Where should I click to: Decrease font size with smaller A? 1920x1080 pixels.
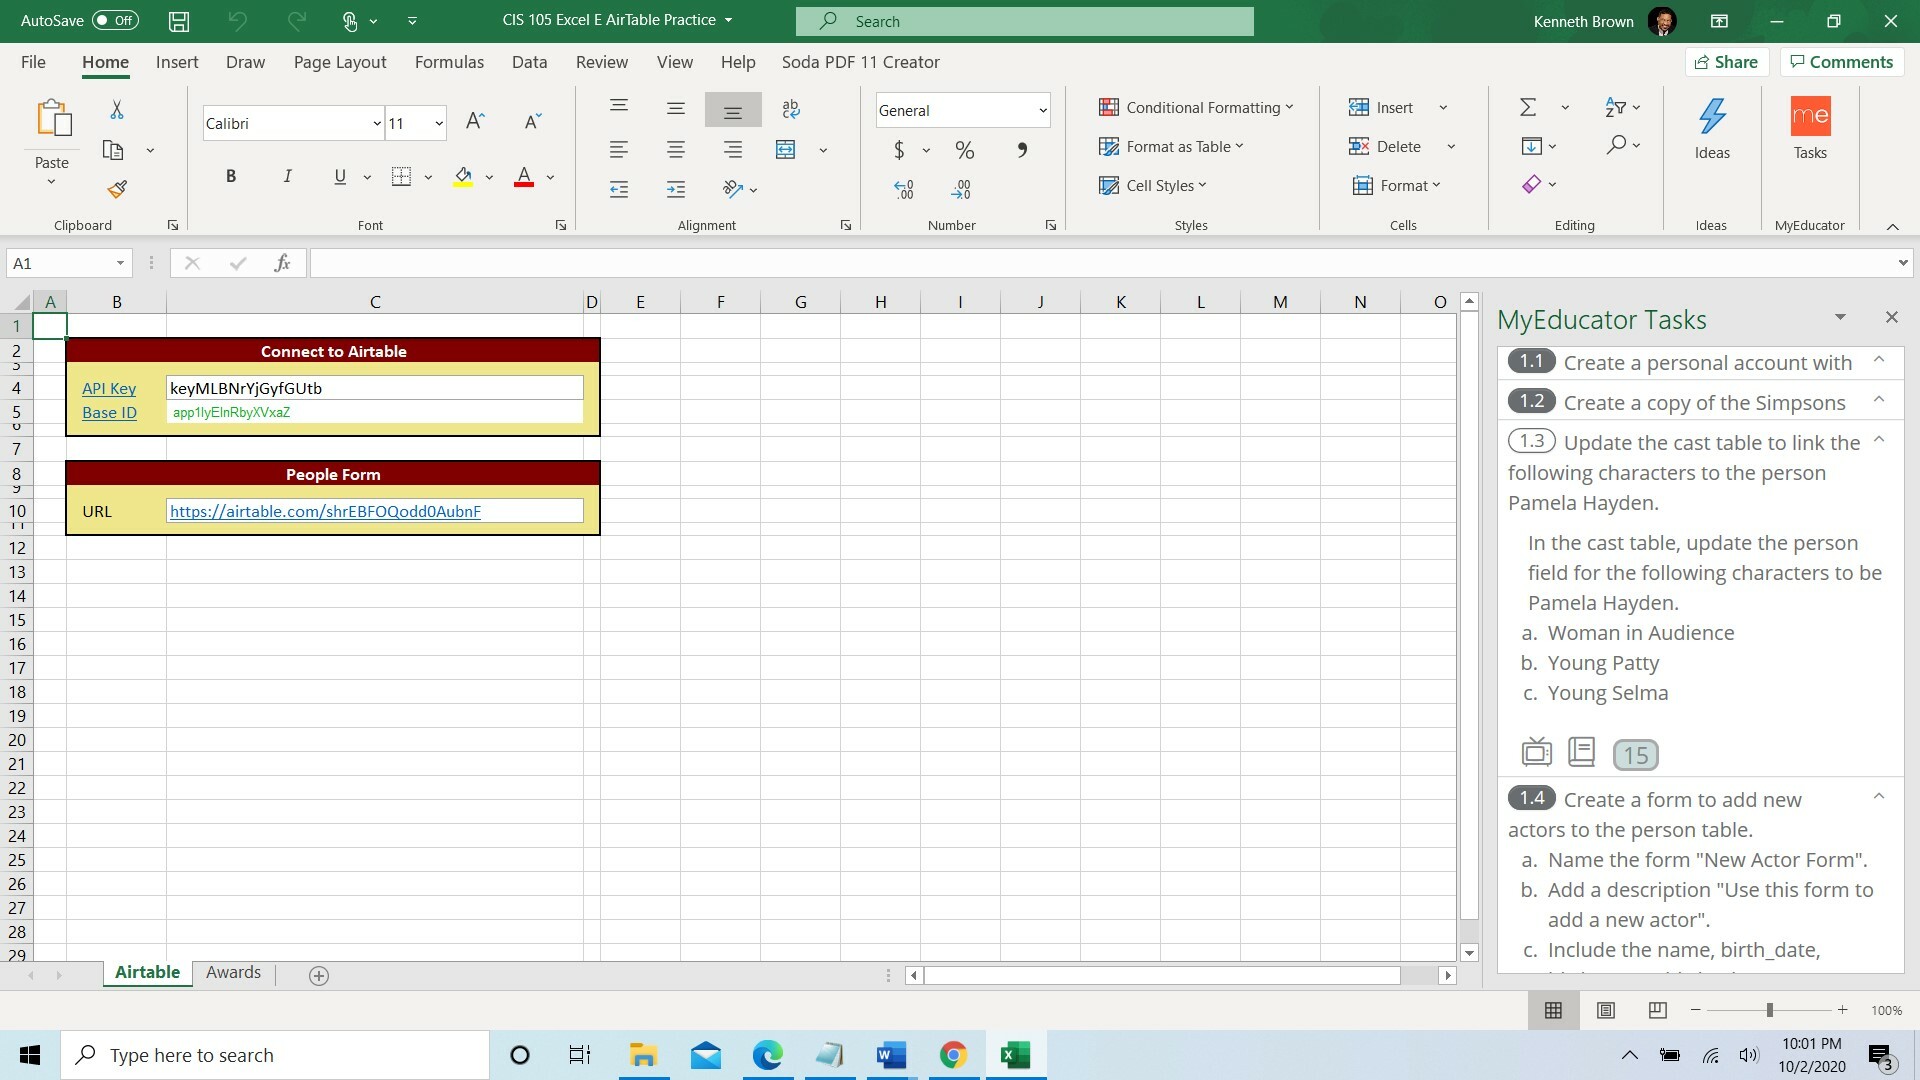pos(533,122)
